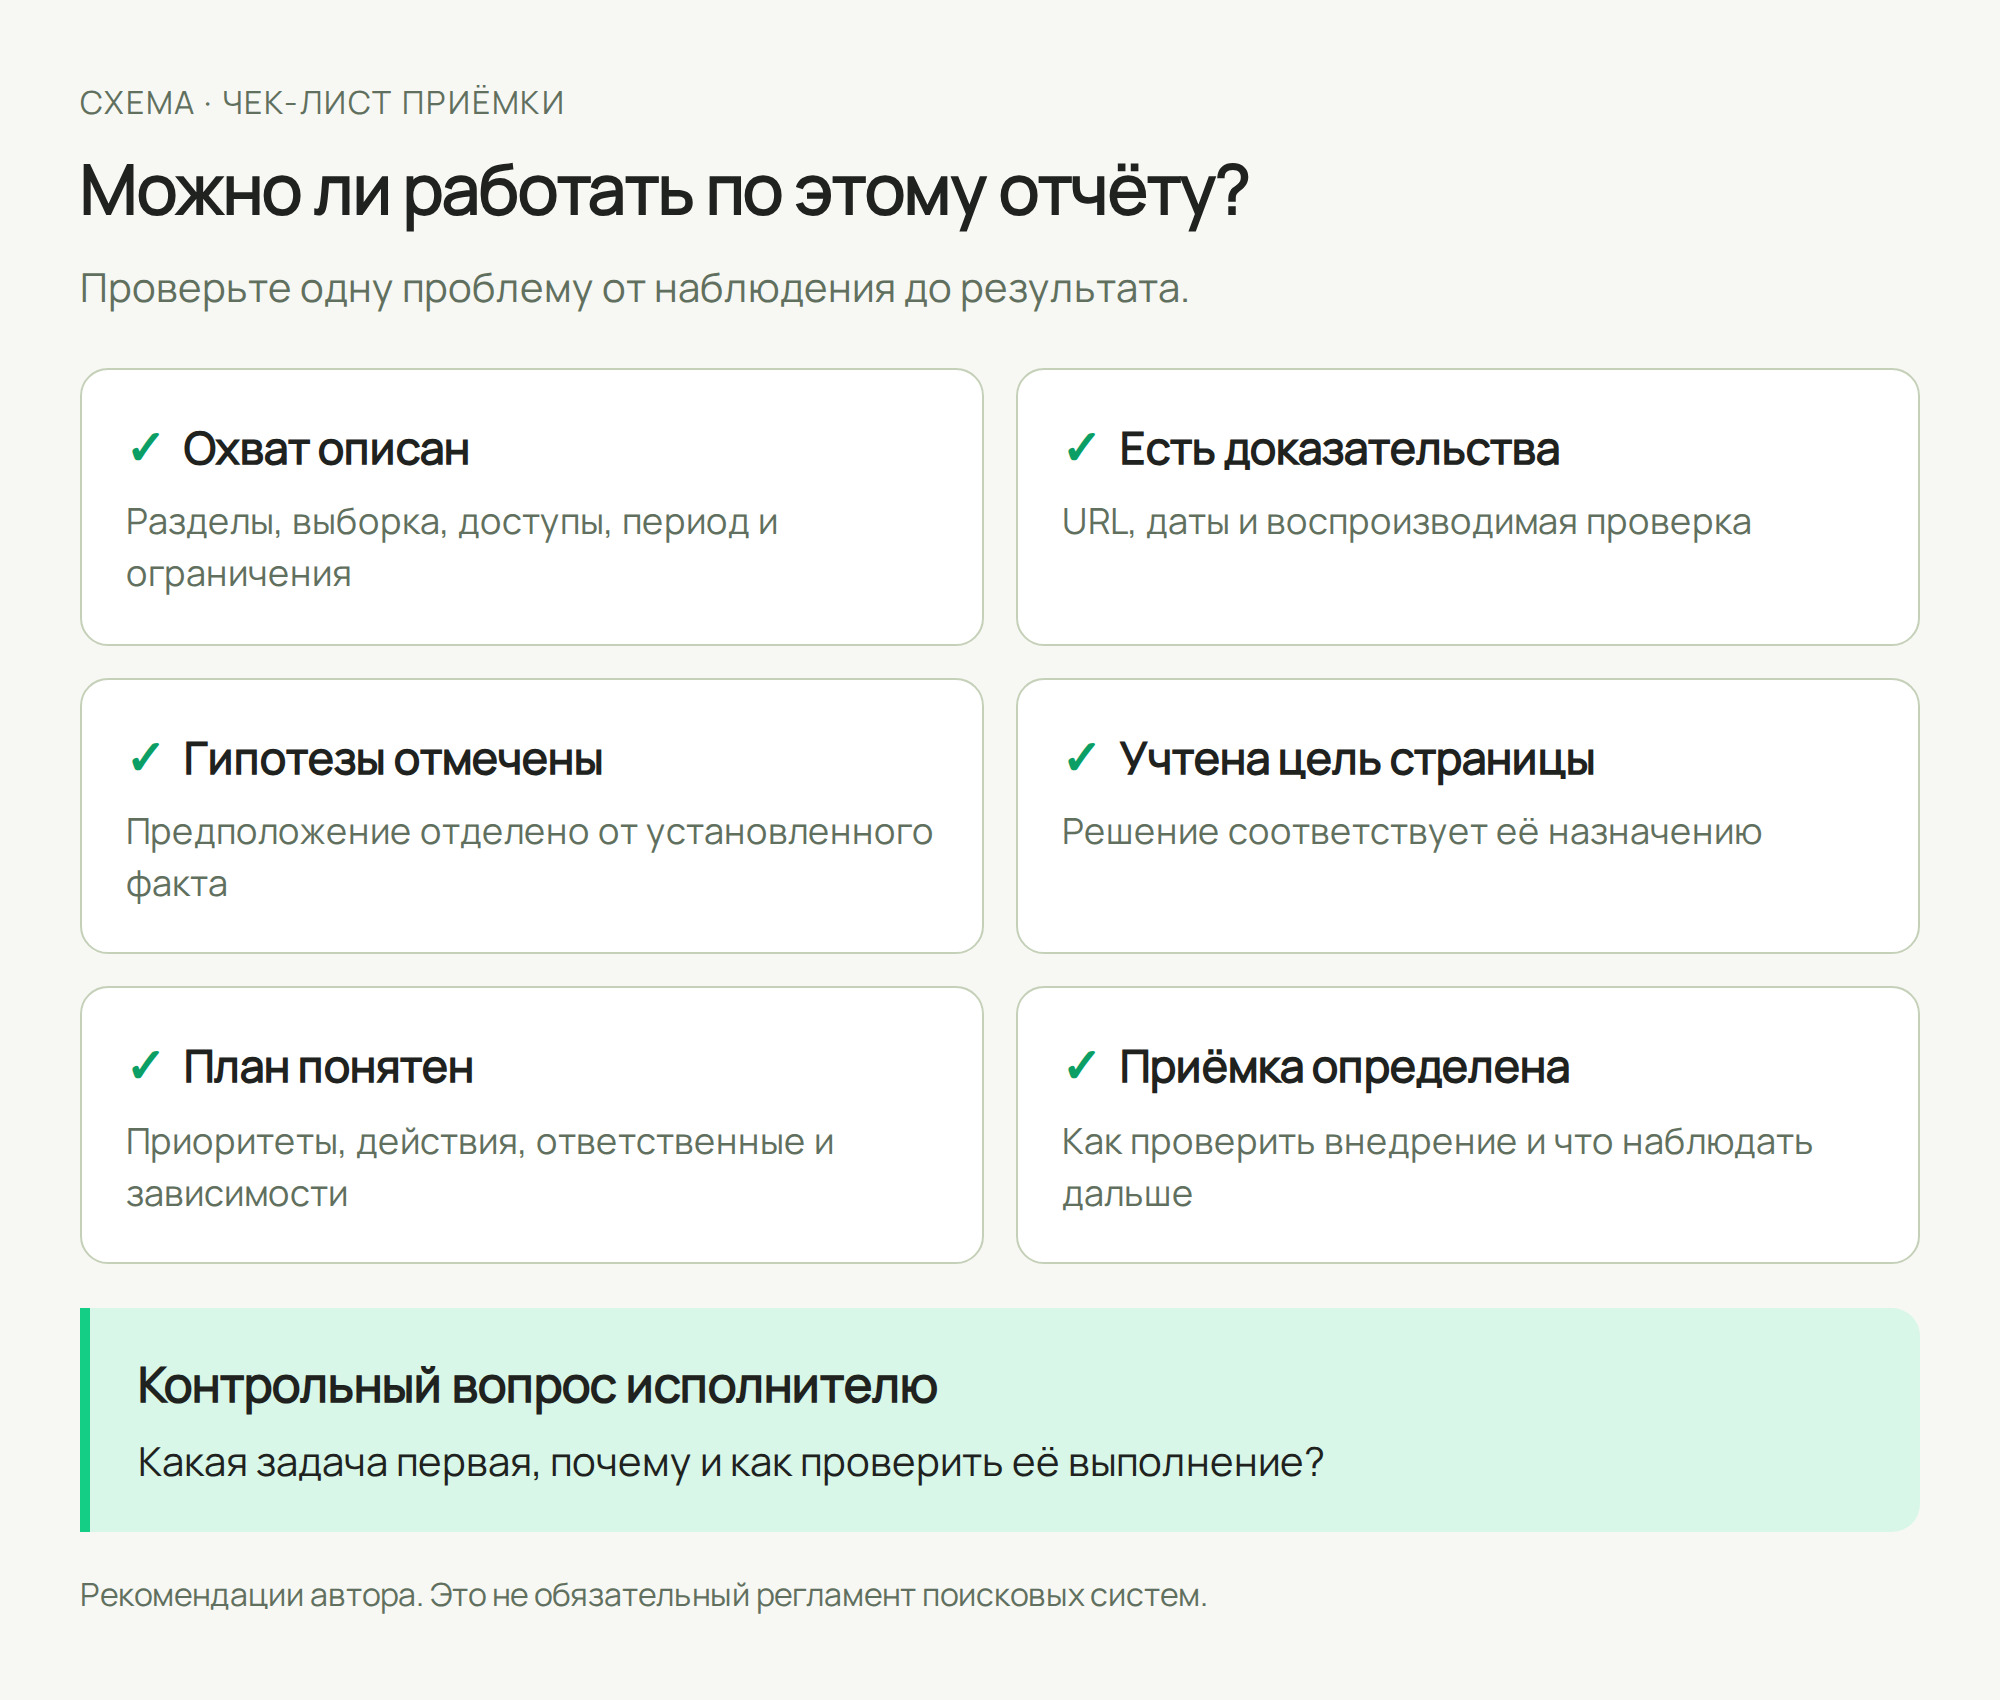
Task: Click the footnote Рекомендации автора
Action: click(x=250, y=1596)
